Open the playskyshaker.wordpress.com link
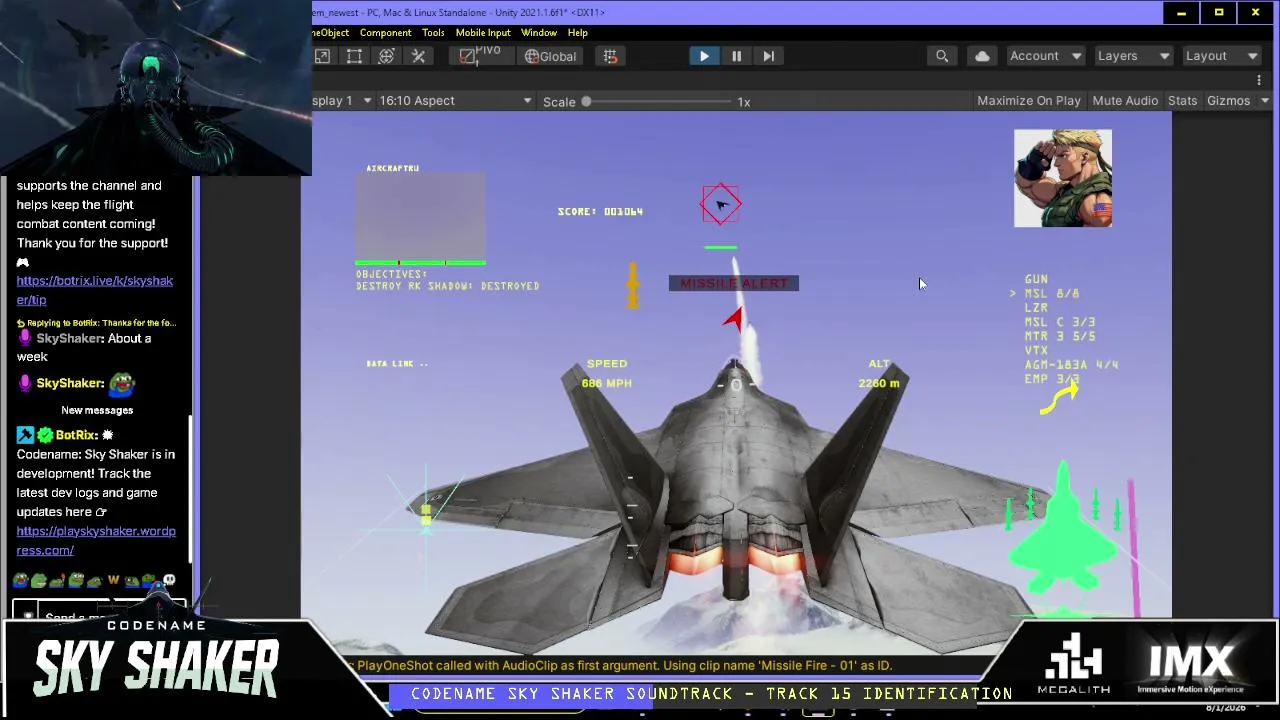Image resolution: width=1280 pixels, height=720 pixels. (x=95, y=540)
